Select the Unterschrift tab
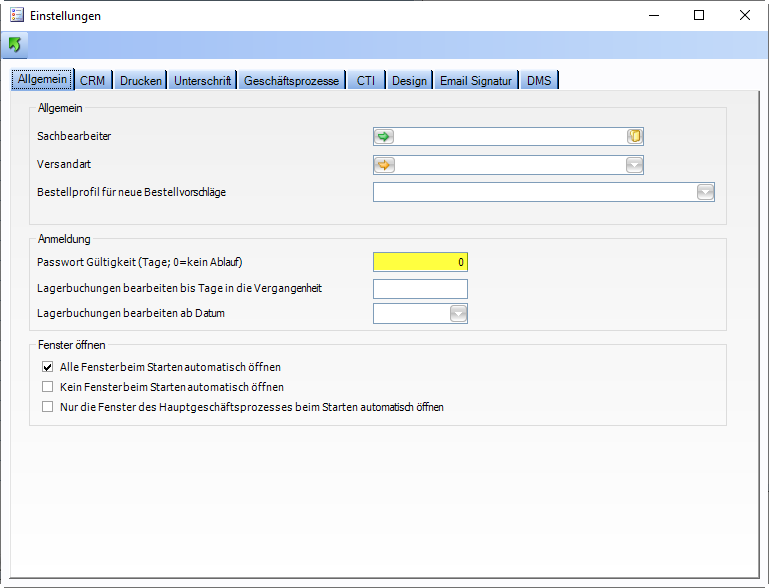The width and height of the screenshot is (769, 588). tap(202, 81)
